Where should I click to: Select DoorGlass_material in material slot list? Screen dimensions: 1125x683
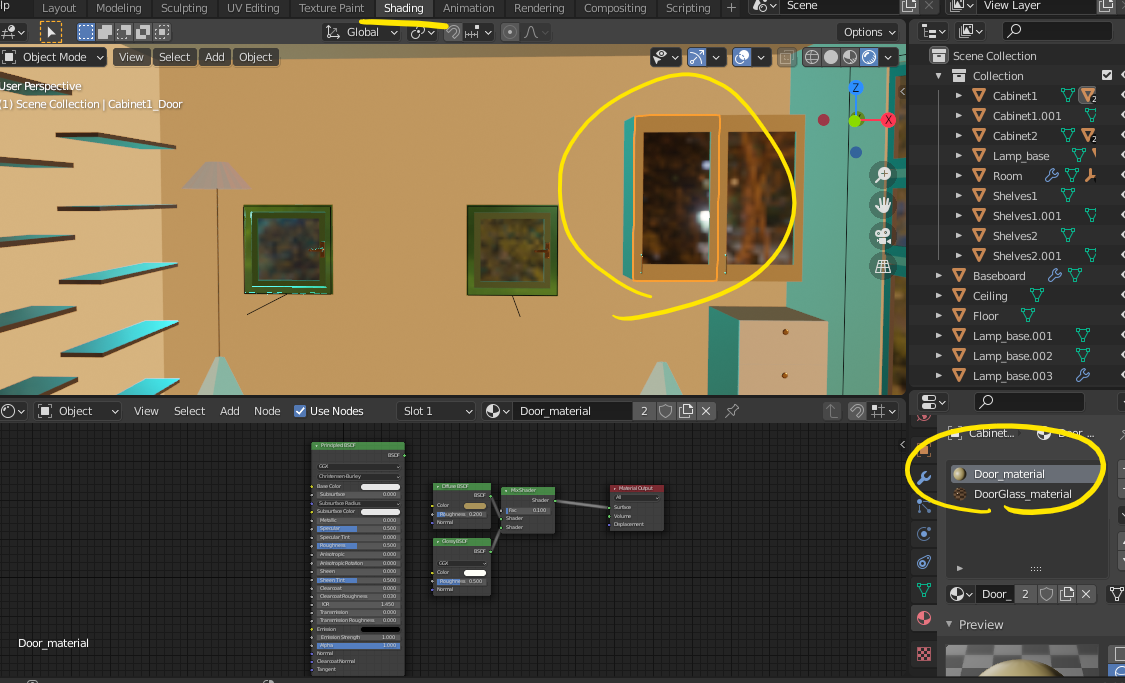click(1025, 494)
